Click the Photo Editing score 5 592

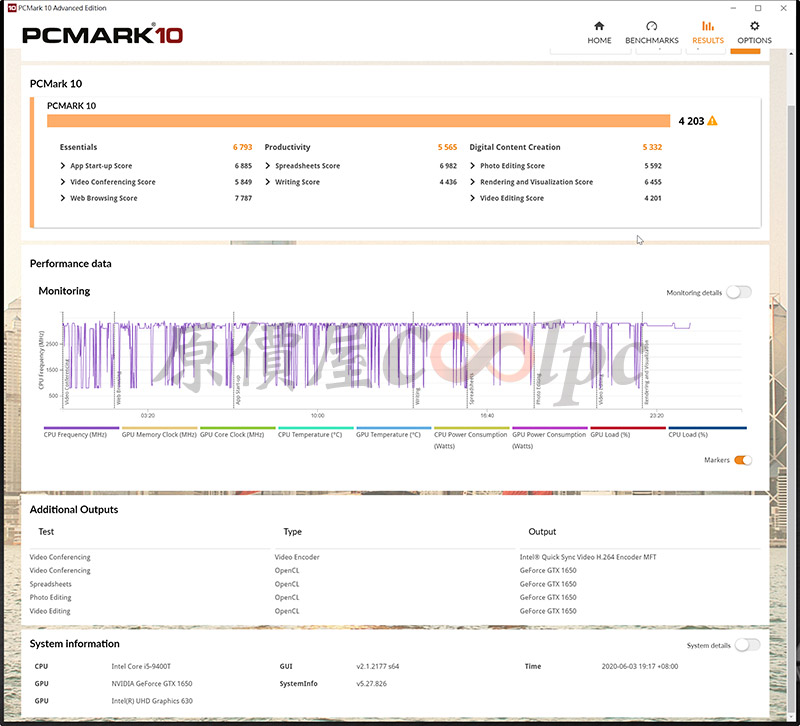[x=653, y=166]
